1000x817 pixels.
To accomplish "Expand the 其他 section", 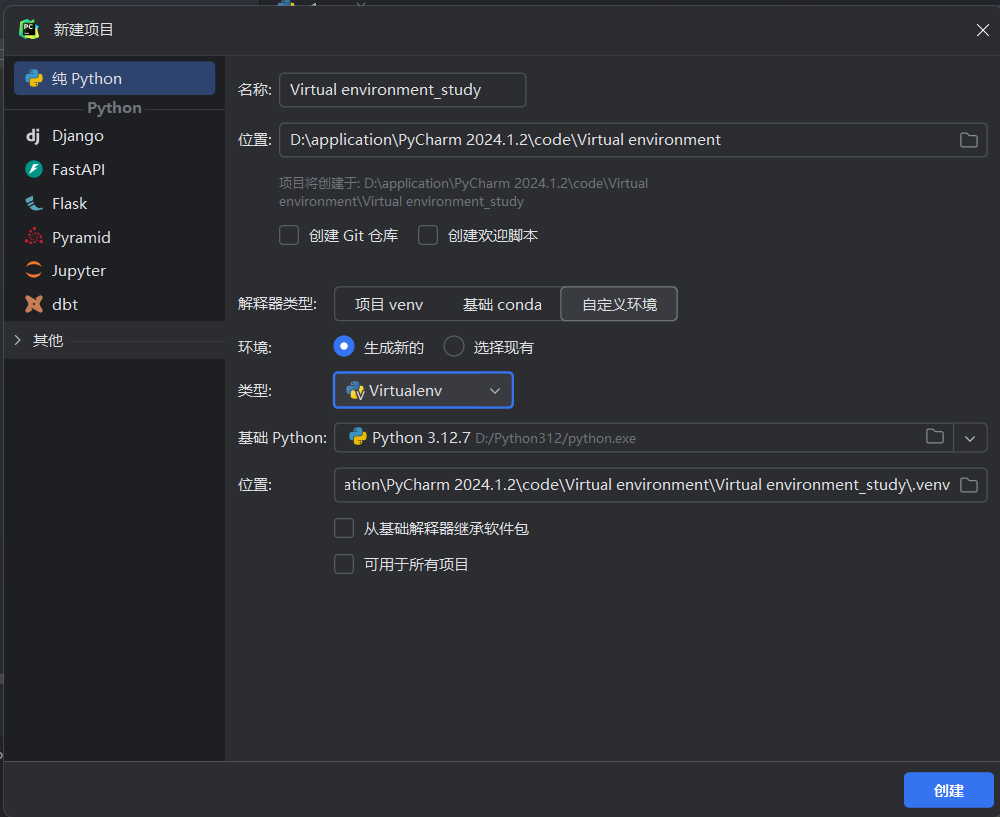I will point(18,340).
